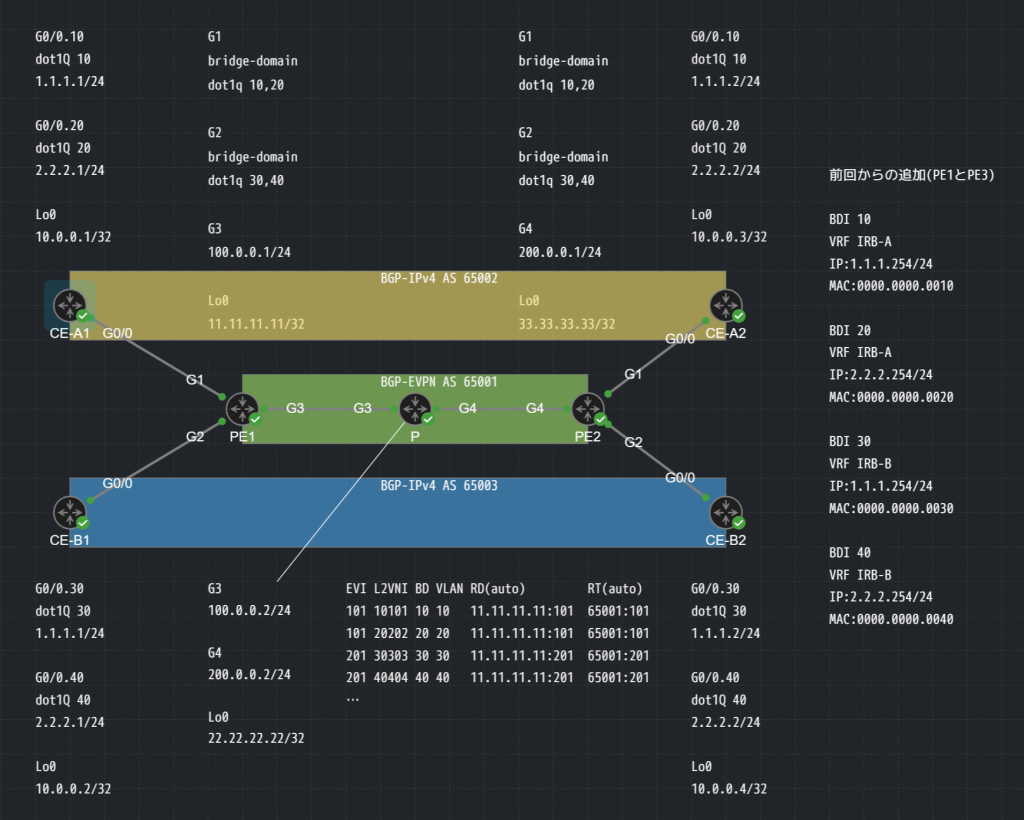Viewport: 1024px width, 820px height.
Task: Select the EVI L2VNI BD VLAN table header
Action: tap(435, 588)
